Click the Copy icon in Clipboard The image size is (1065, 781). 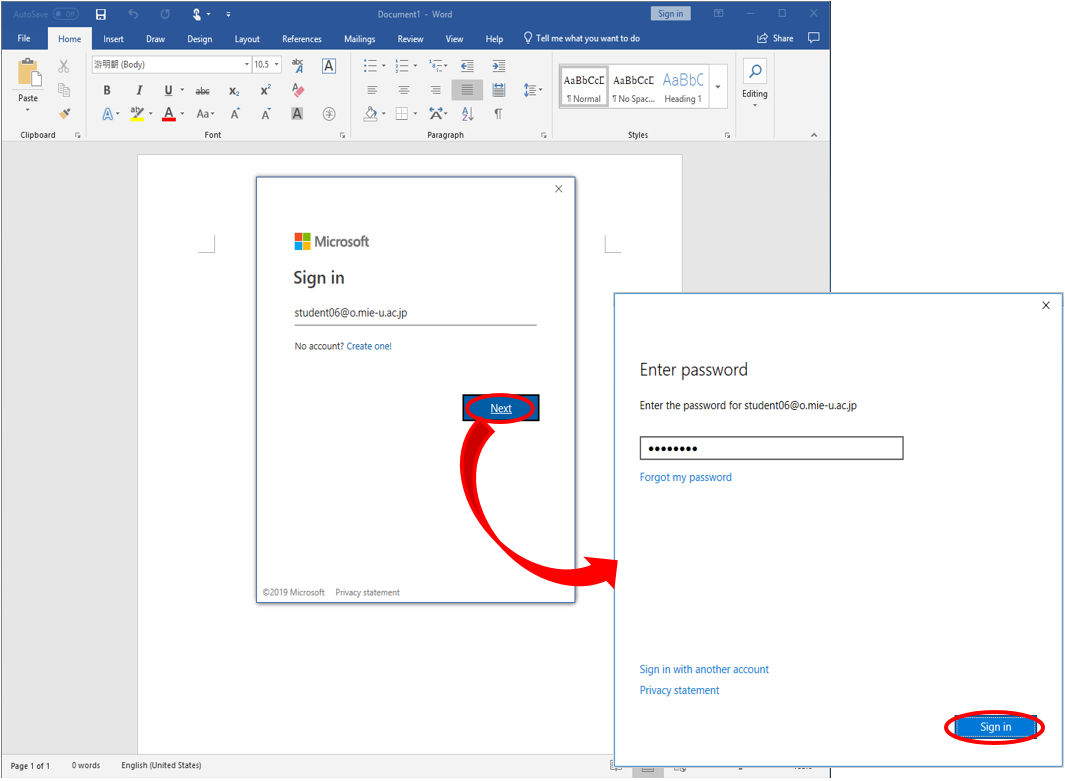point(64,90)
